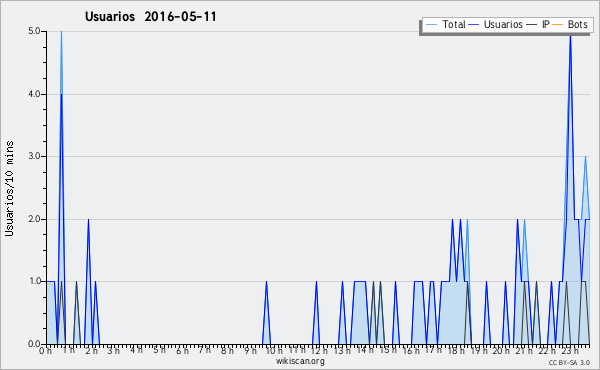Image resolution: width=600 pixels, height=370 pixels.
Task: Open the wikiscan.org link
Action: click(x=300, y=361)
